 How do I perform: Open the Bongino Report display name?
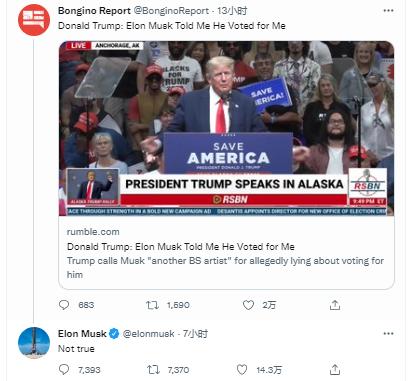coord(94,11)
